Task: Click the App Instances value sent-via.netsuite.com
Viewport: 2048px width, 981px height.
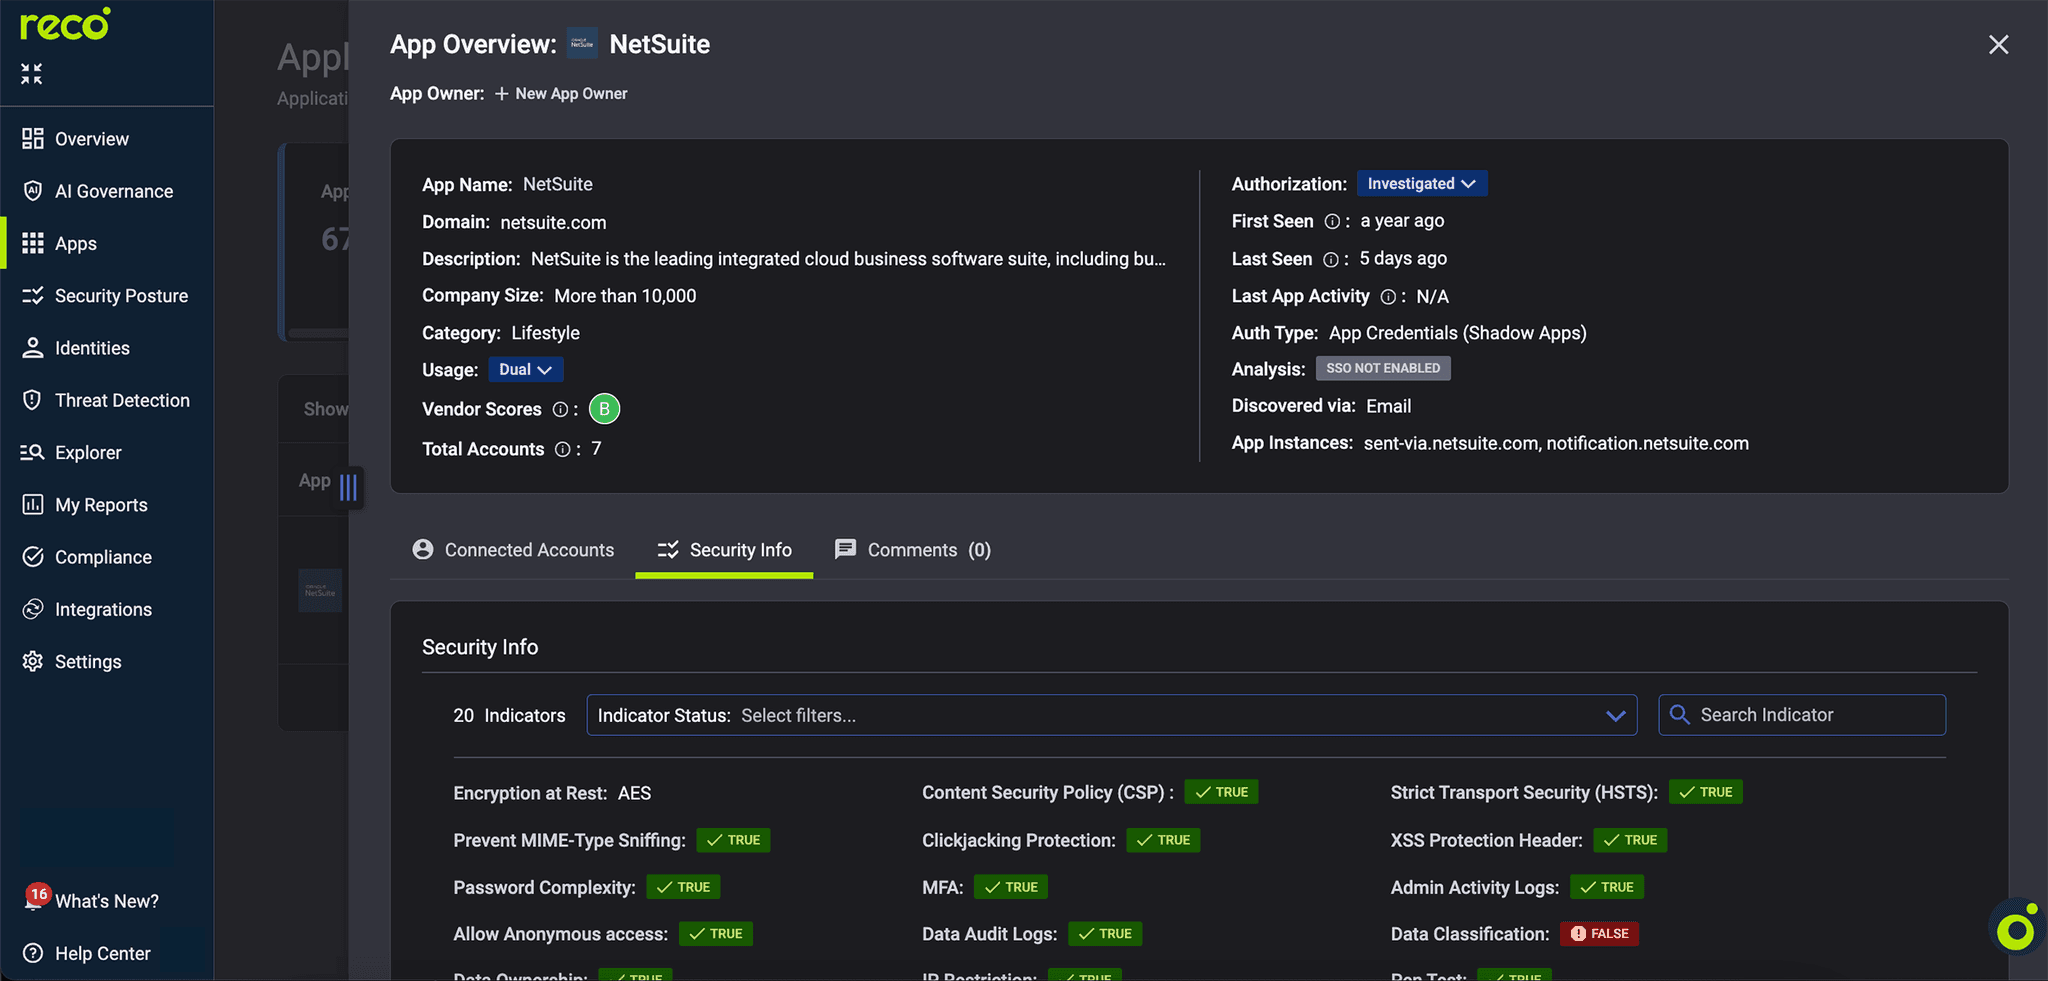Action: (x=1450, y=443)
